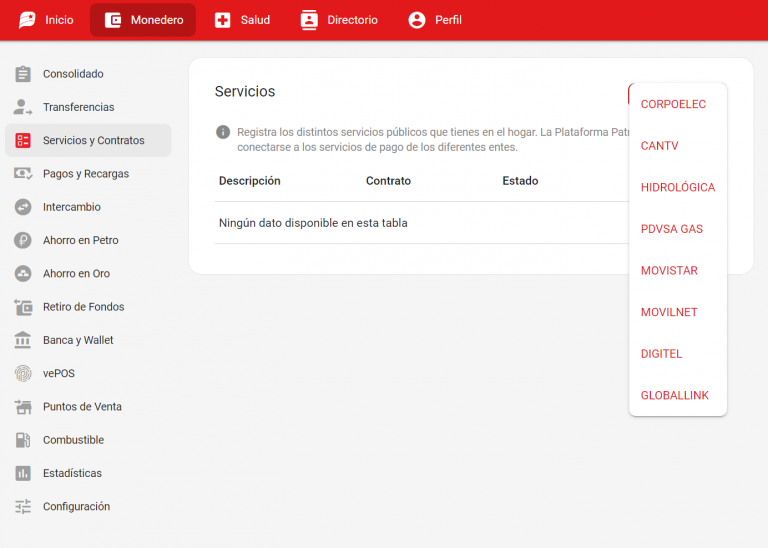Click the Ahorro en Oro icon

(23, 274)
